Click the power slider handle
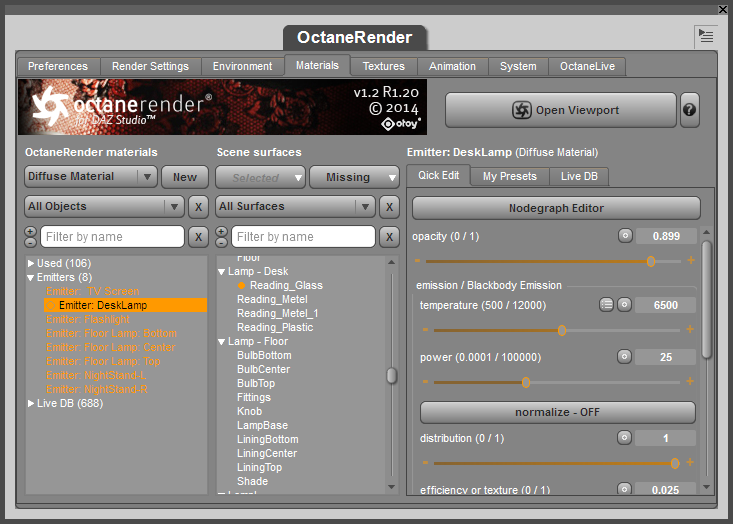 pyautogui.click(x=526, y=383)
